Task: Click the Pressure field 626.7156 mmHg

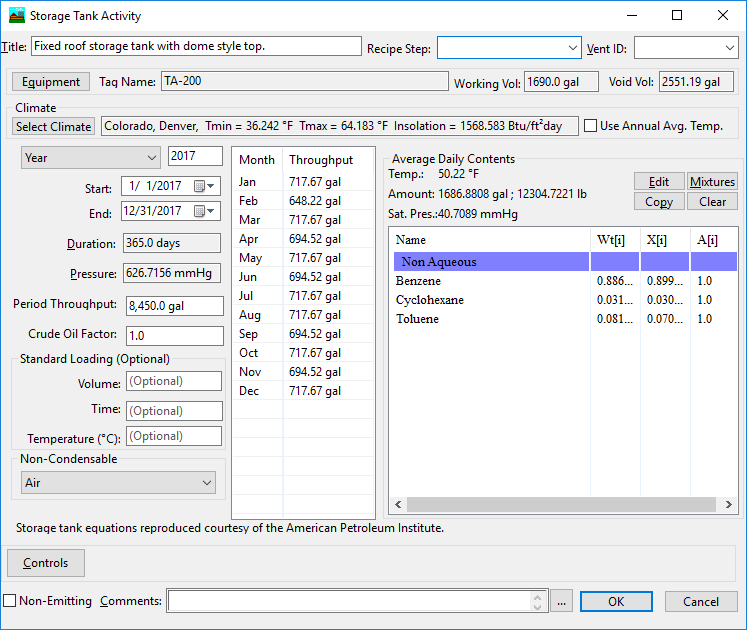Action: click(x=172, y=273)
